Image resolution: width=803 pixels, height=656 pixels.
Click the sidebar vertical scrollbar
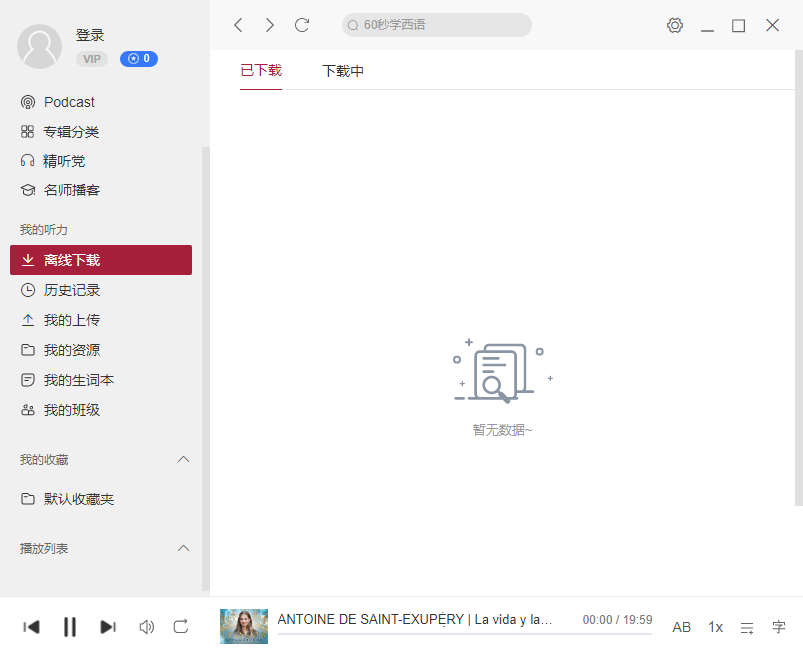pyautogui.click(x=205, y=369)
